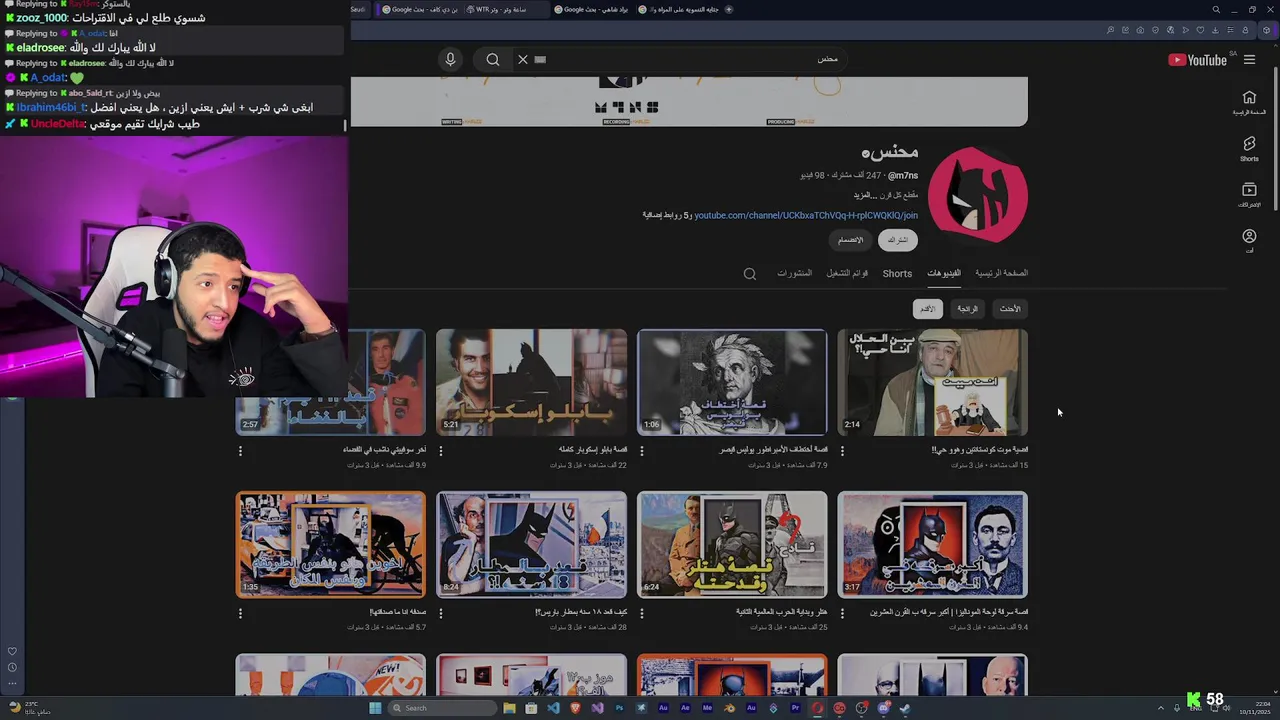The image size is (1280, 720).
Task: Open the قصة بابلو إسكوبار كاملة video title
Action: click(592, 450)
